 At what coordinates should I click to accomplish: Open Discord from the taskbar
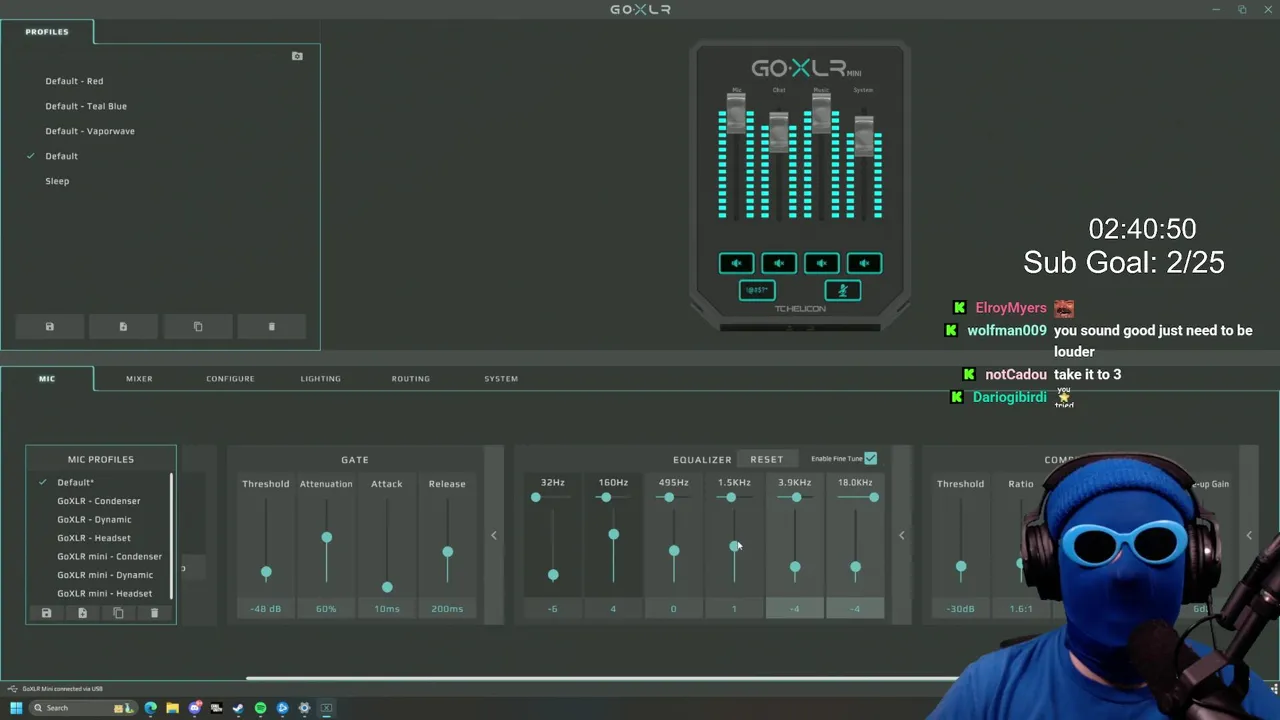(195, 708)
